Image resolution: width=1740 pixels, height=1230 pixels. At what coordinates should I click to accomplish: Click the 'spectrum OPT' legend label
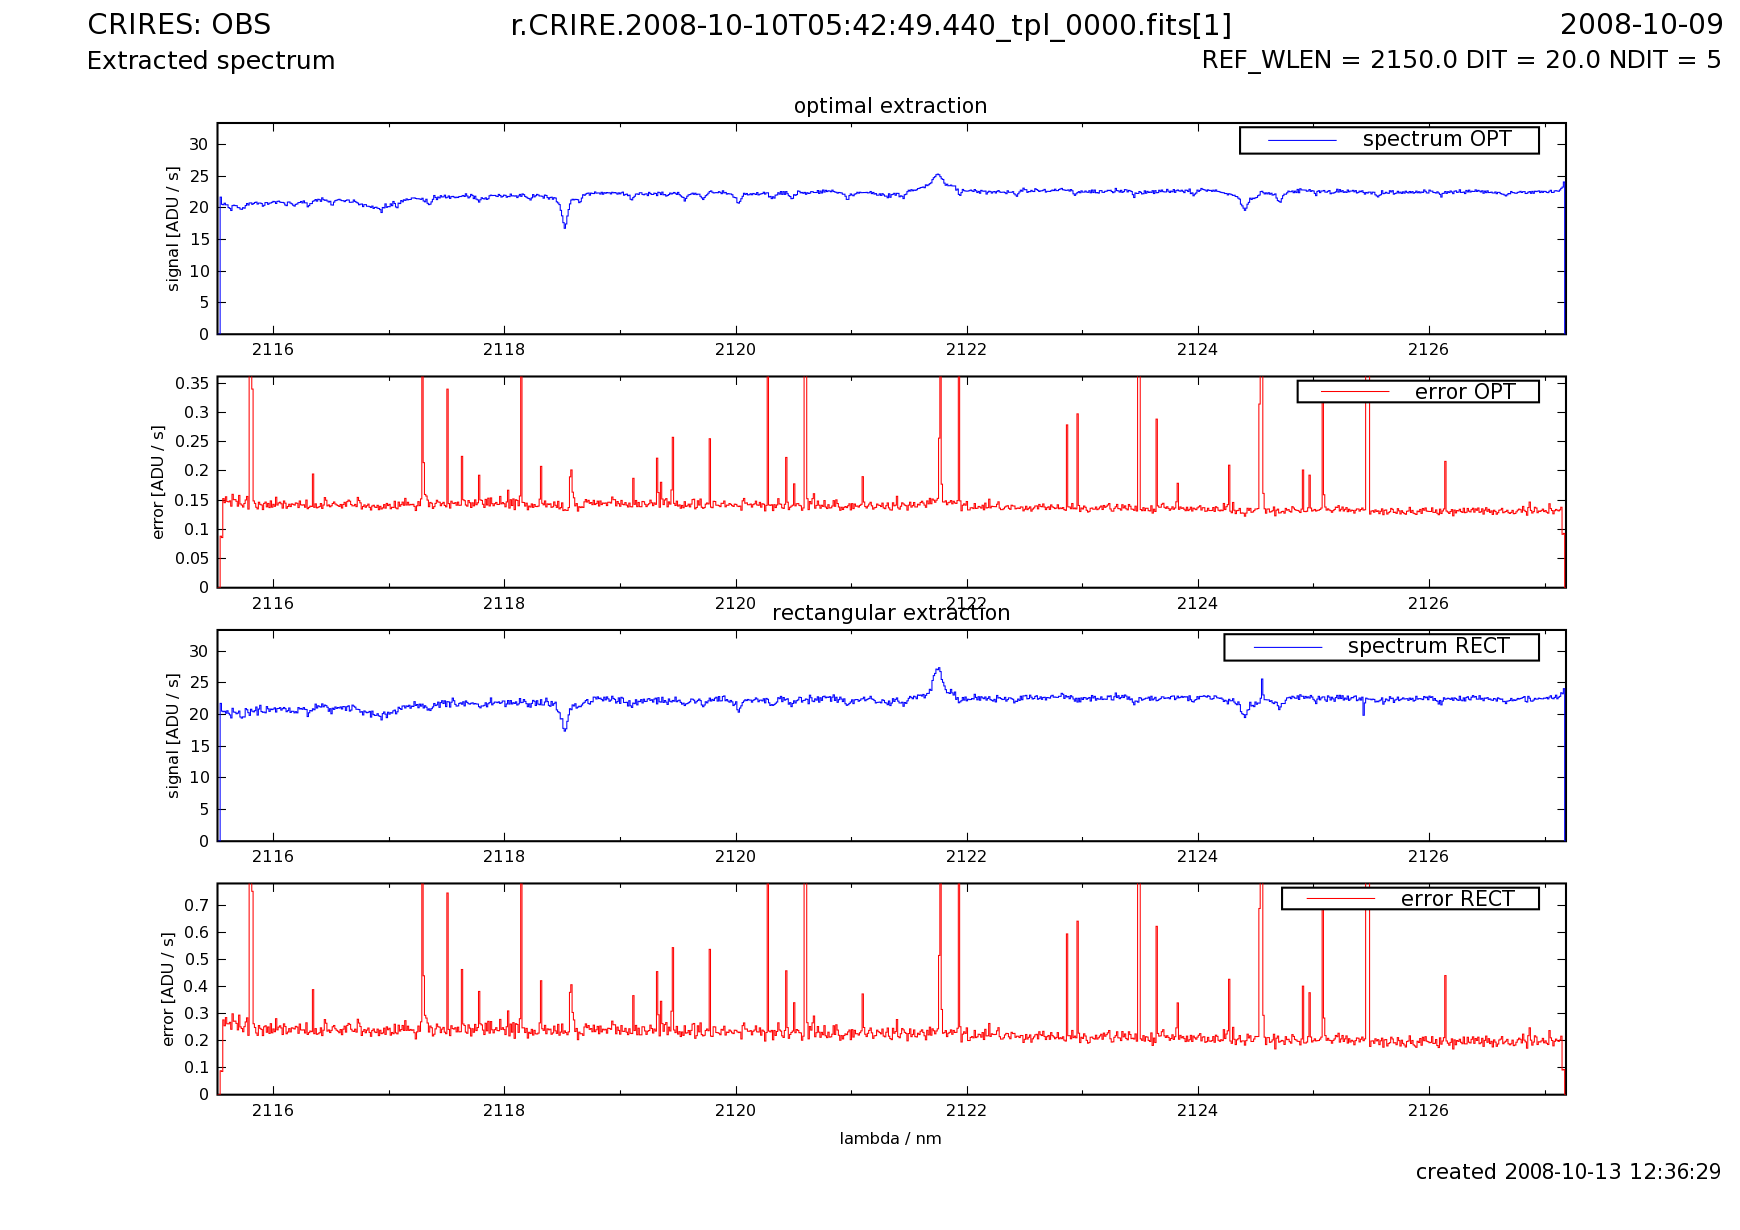coord(1436,140)
